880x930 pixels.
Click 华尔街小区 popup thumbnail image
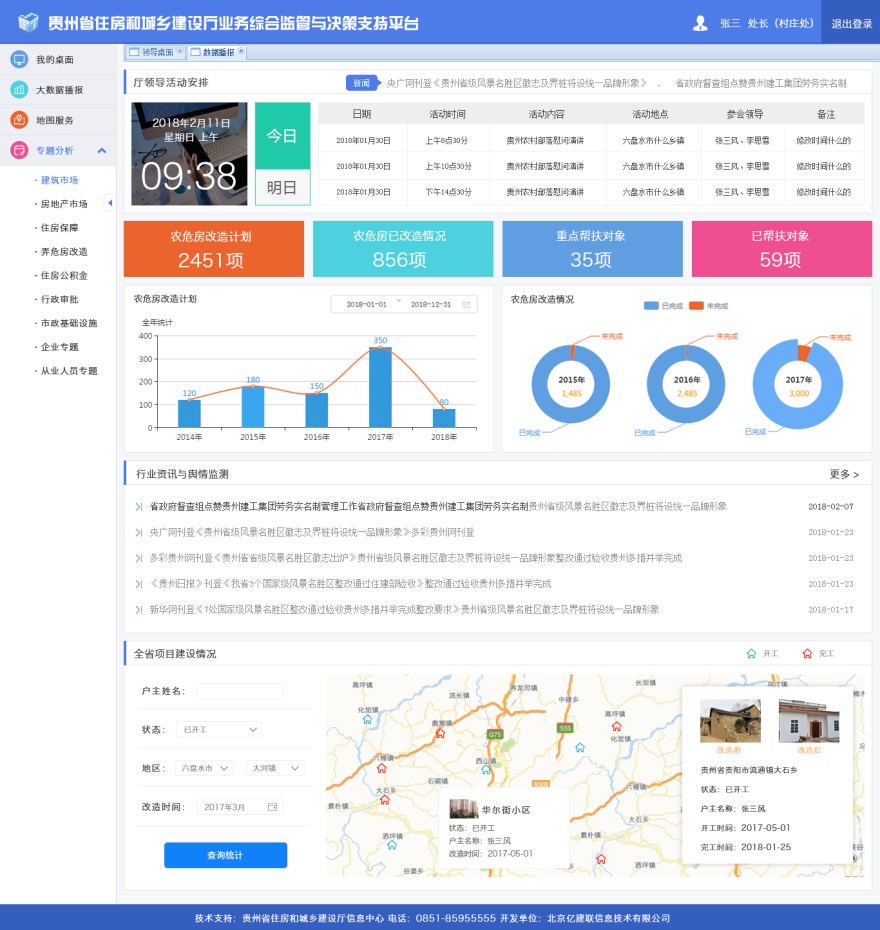tap(463, 808)
